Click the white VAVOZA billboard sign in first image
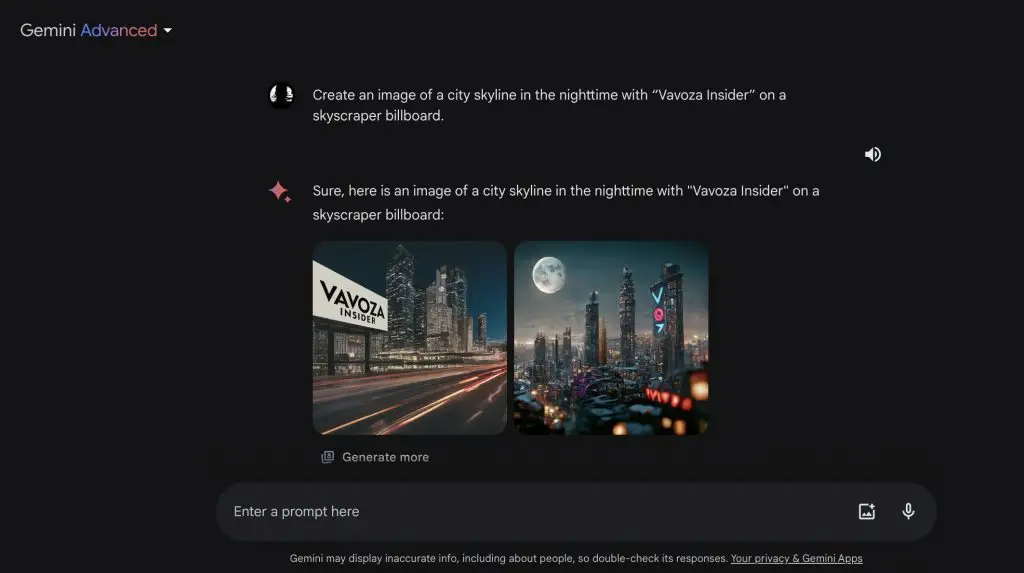This screenshot has width=1024, height=573. point(349,296)
